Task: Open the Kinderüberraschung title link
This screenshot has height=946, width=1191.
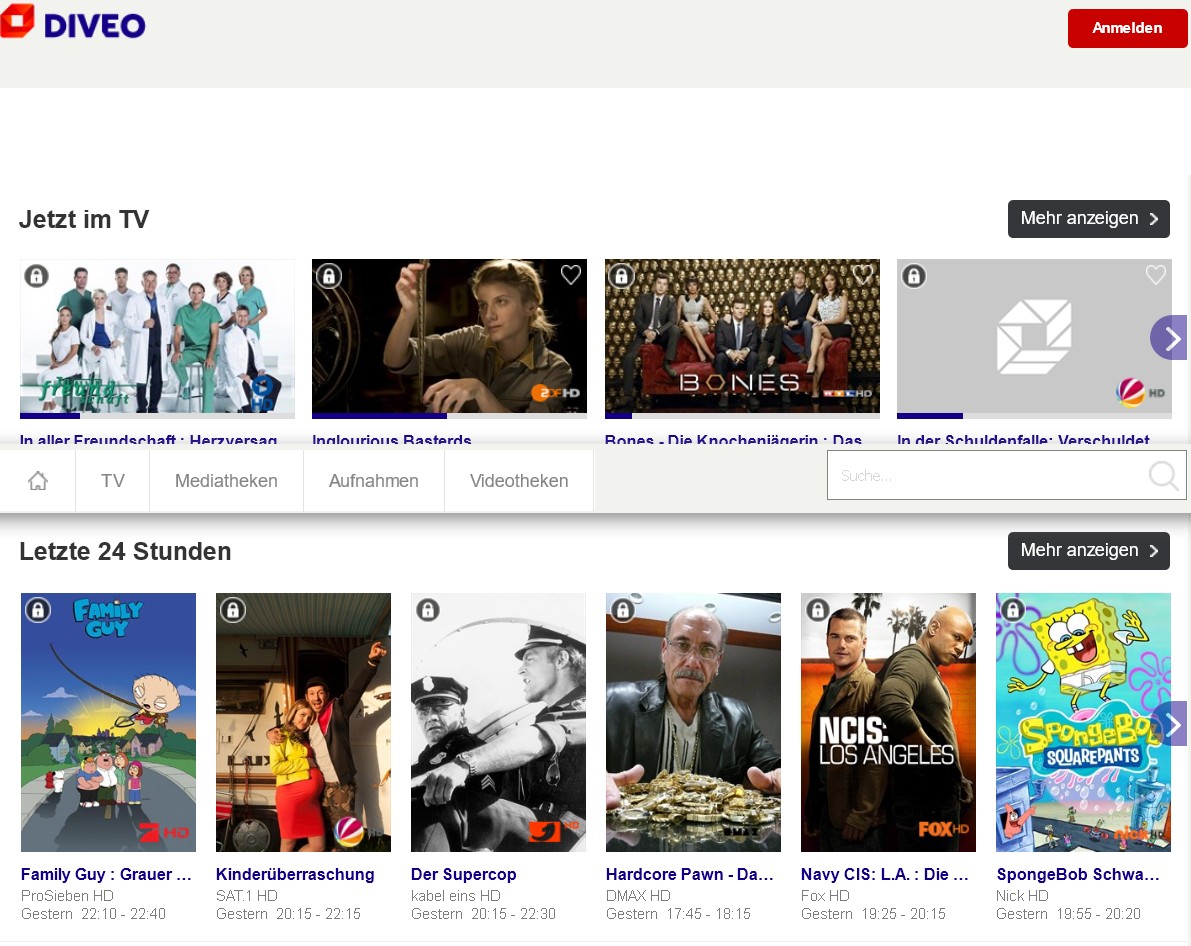Action: (295, 875)
